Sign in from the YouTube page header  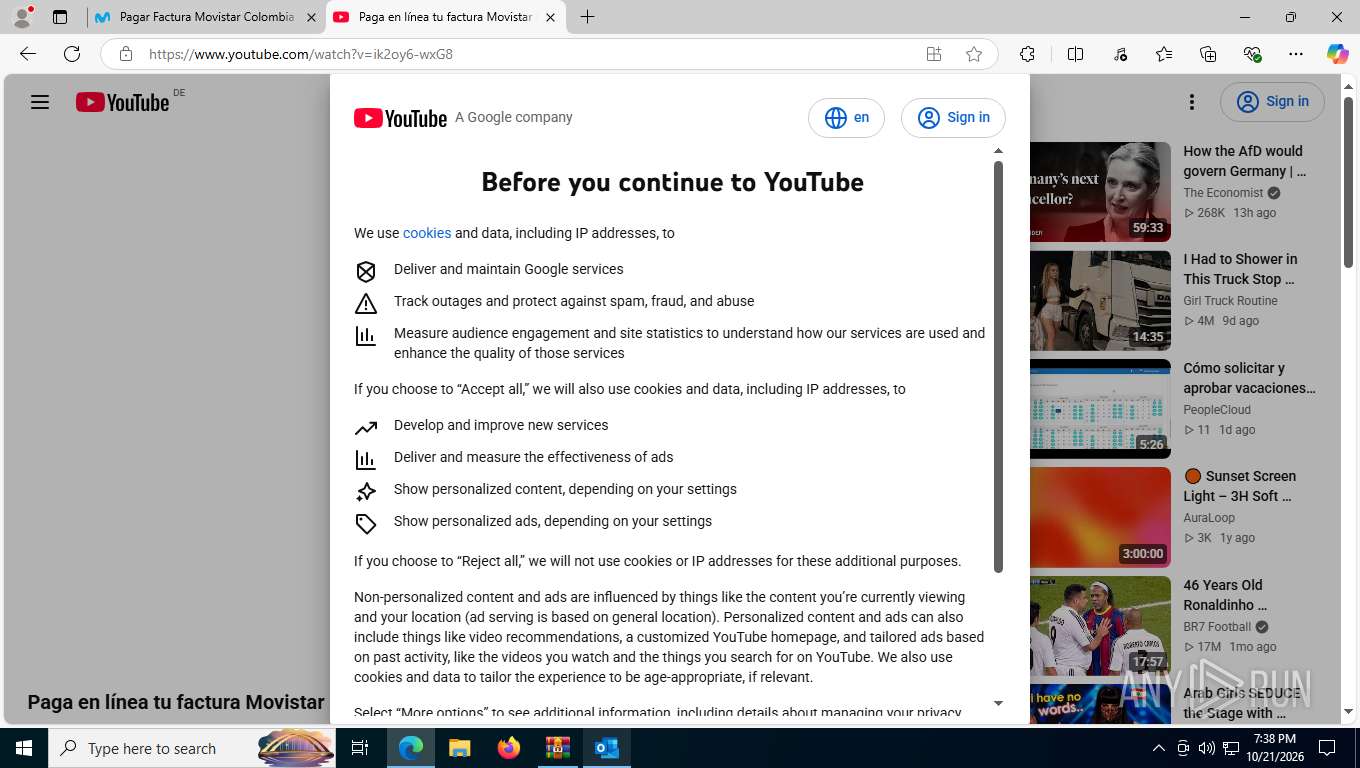coord(1272,102)
